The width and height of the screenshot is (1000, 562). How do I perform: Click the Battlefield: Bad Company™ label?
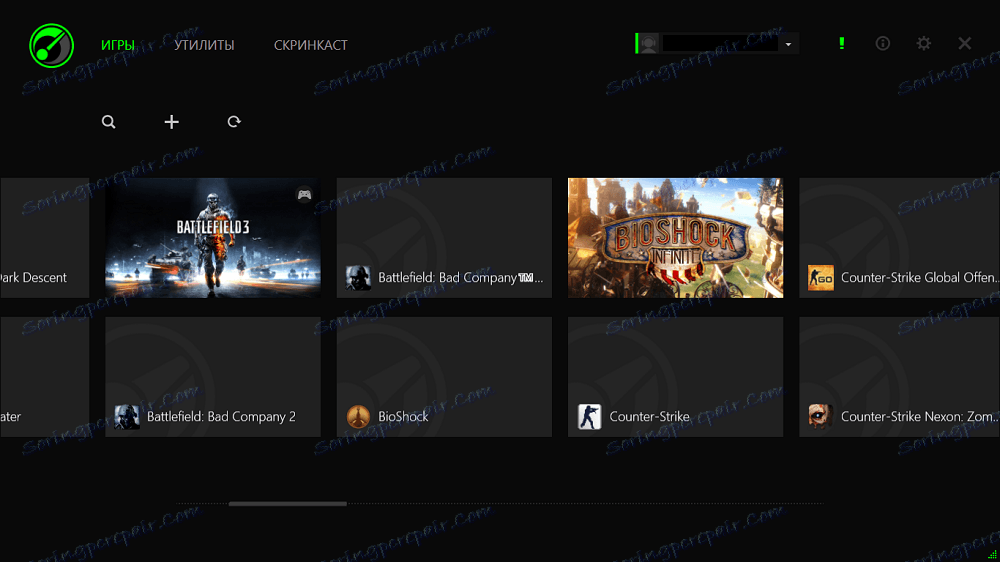tap(460, 277)
